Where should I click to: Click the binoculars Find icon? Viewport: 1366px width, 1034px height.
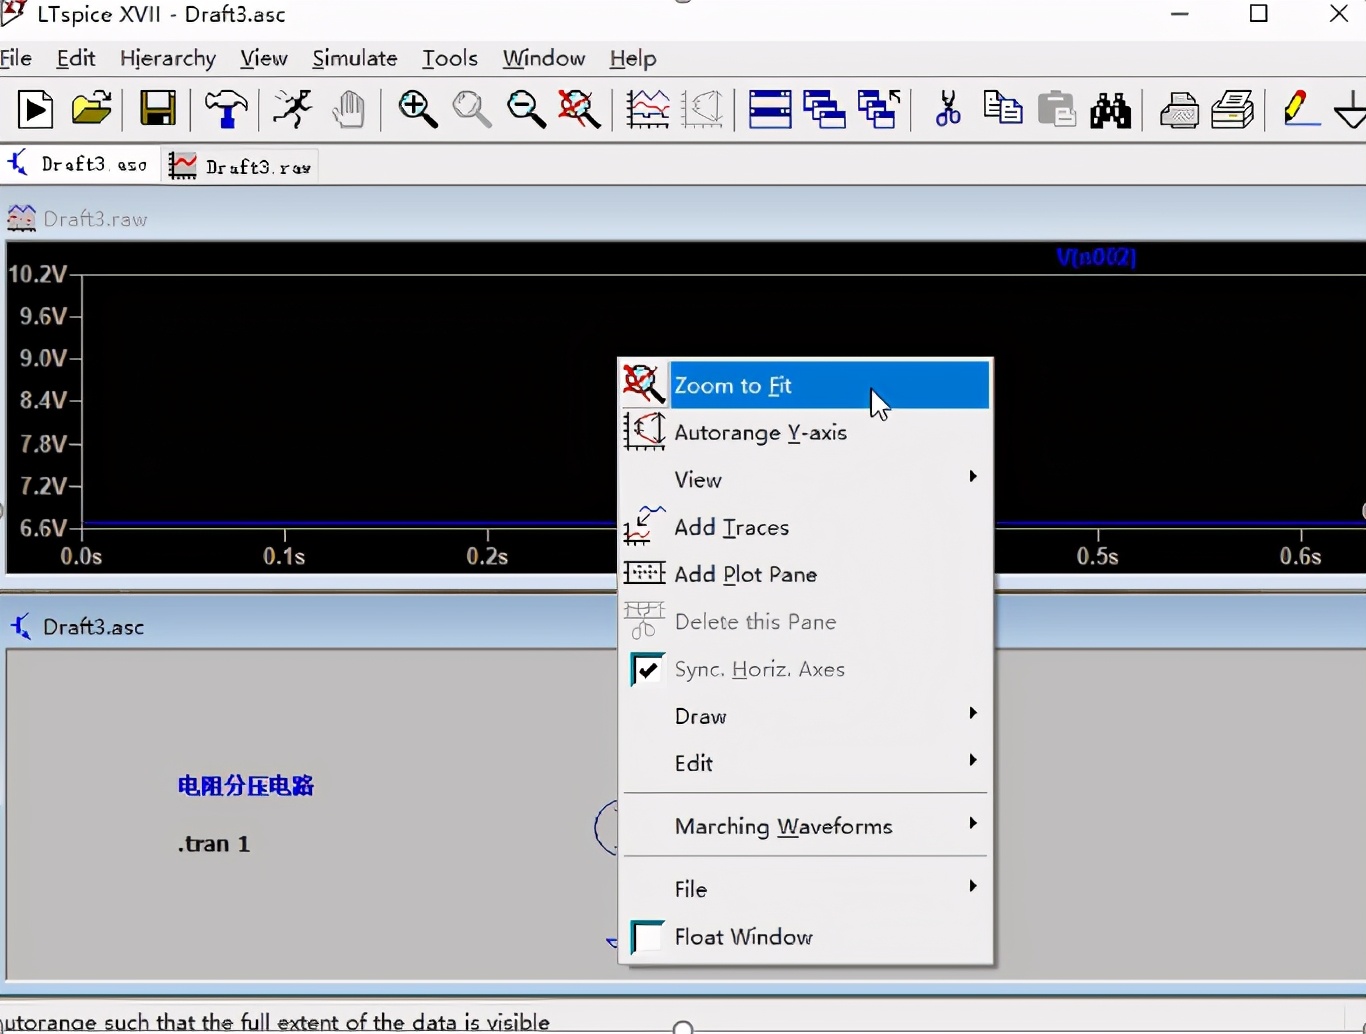1110,110
